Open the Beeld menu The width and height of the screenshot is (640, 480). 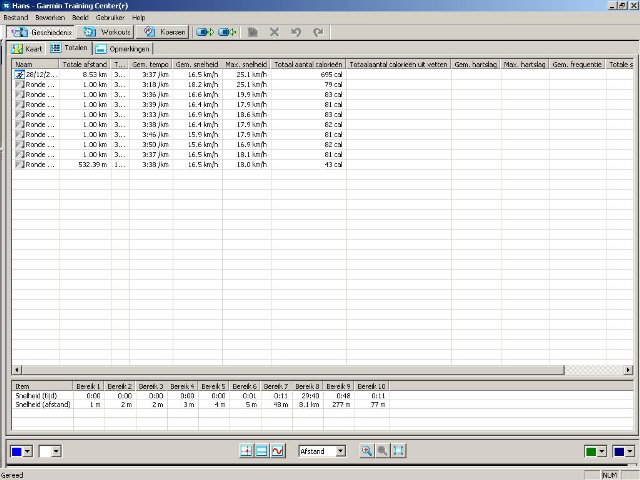click(x=80, y=18)
